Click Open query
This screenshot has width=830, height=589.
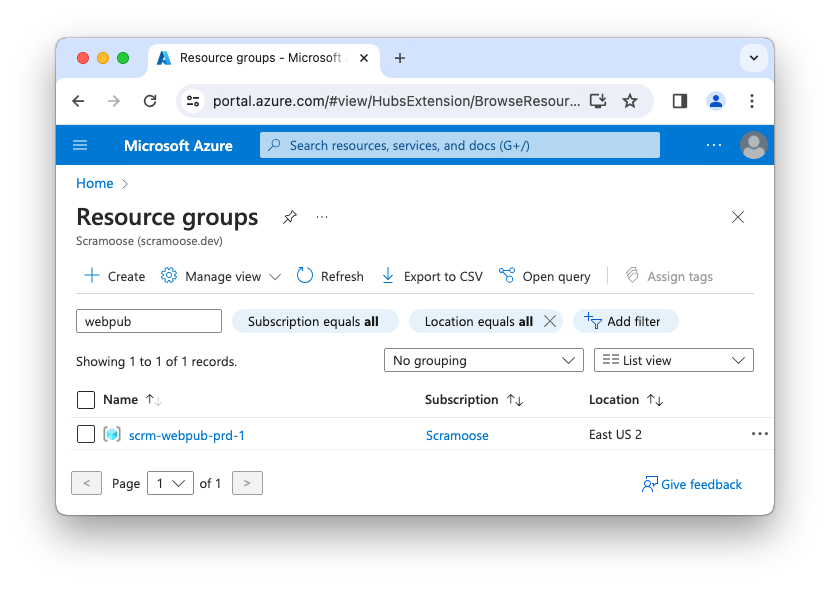545,276
